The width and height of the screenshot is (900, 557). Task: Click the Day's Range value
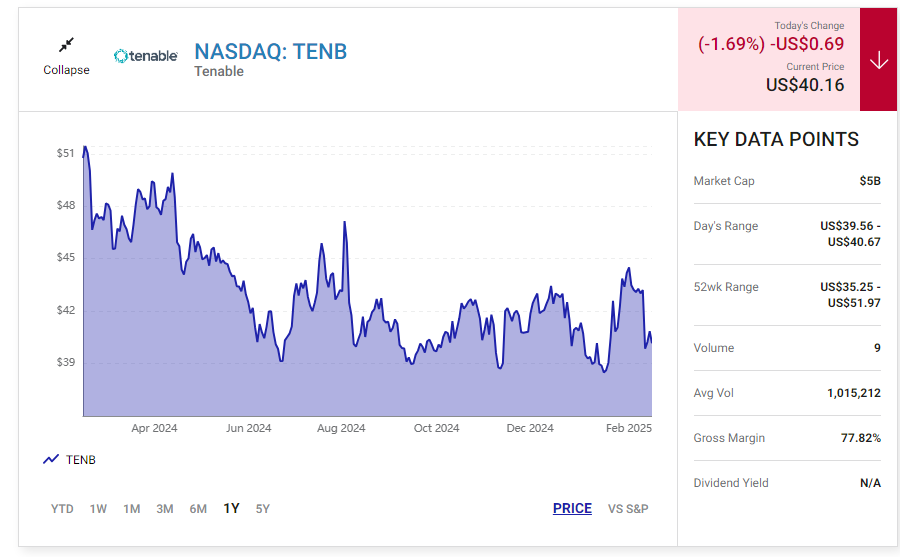tap(850, 234)
